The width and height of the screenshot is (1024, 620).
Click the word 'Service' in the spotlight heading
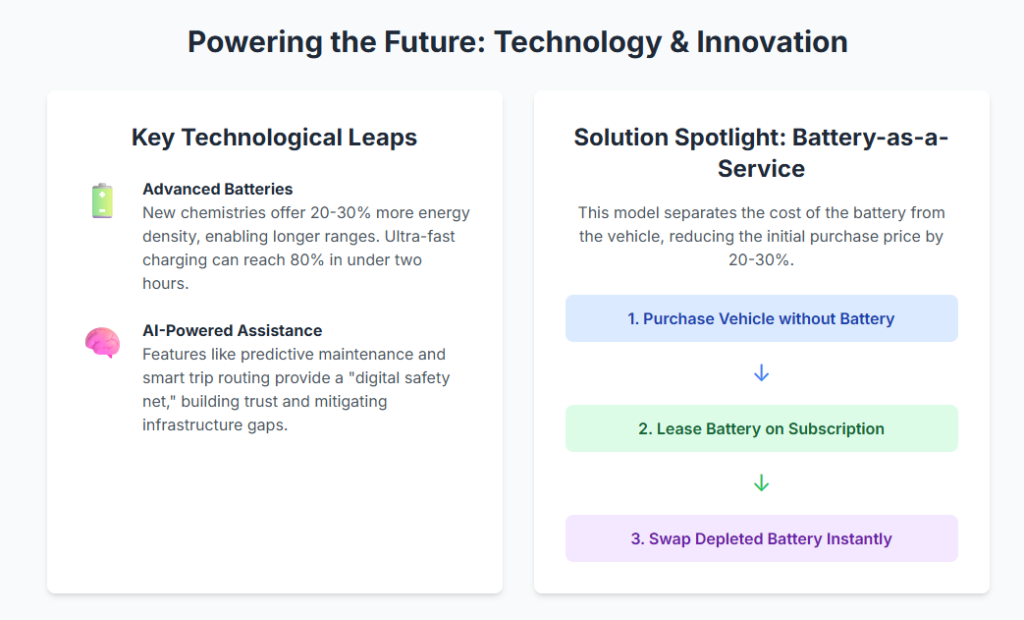pyautogui.click(x=761, y=169)
